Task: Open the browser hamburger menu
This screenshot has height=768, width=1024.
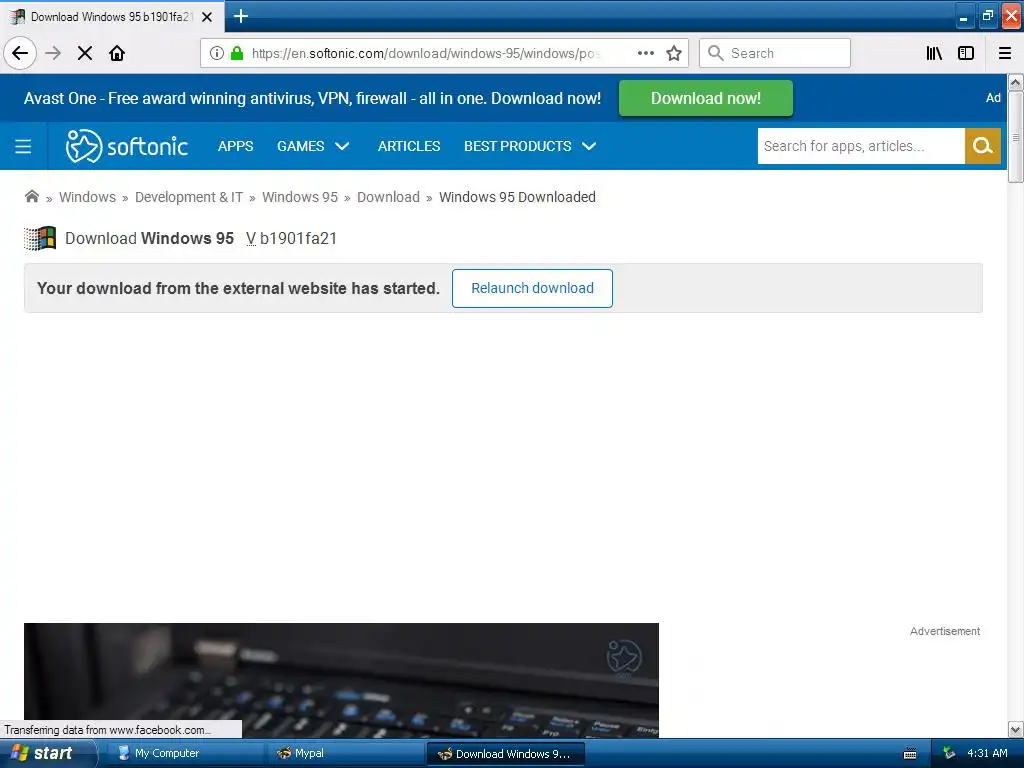Action: pos(1005,53)
